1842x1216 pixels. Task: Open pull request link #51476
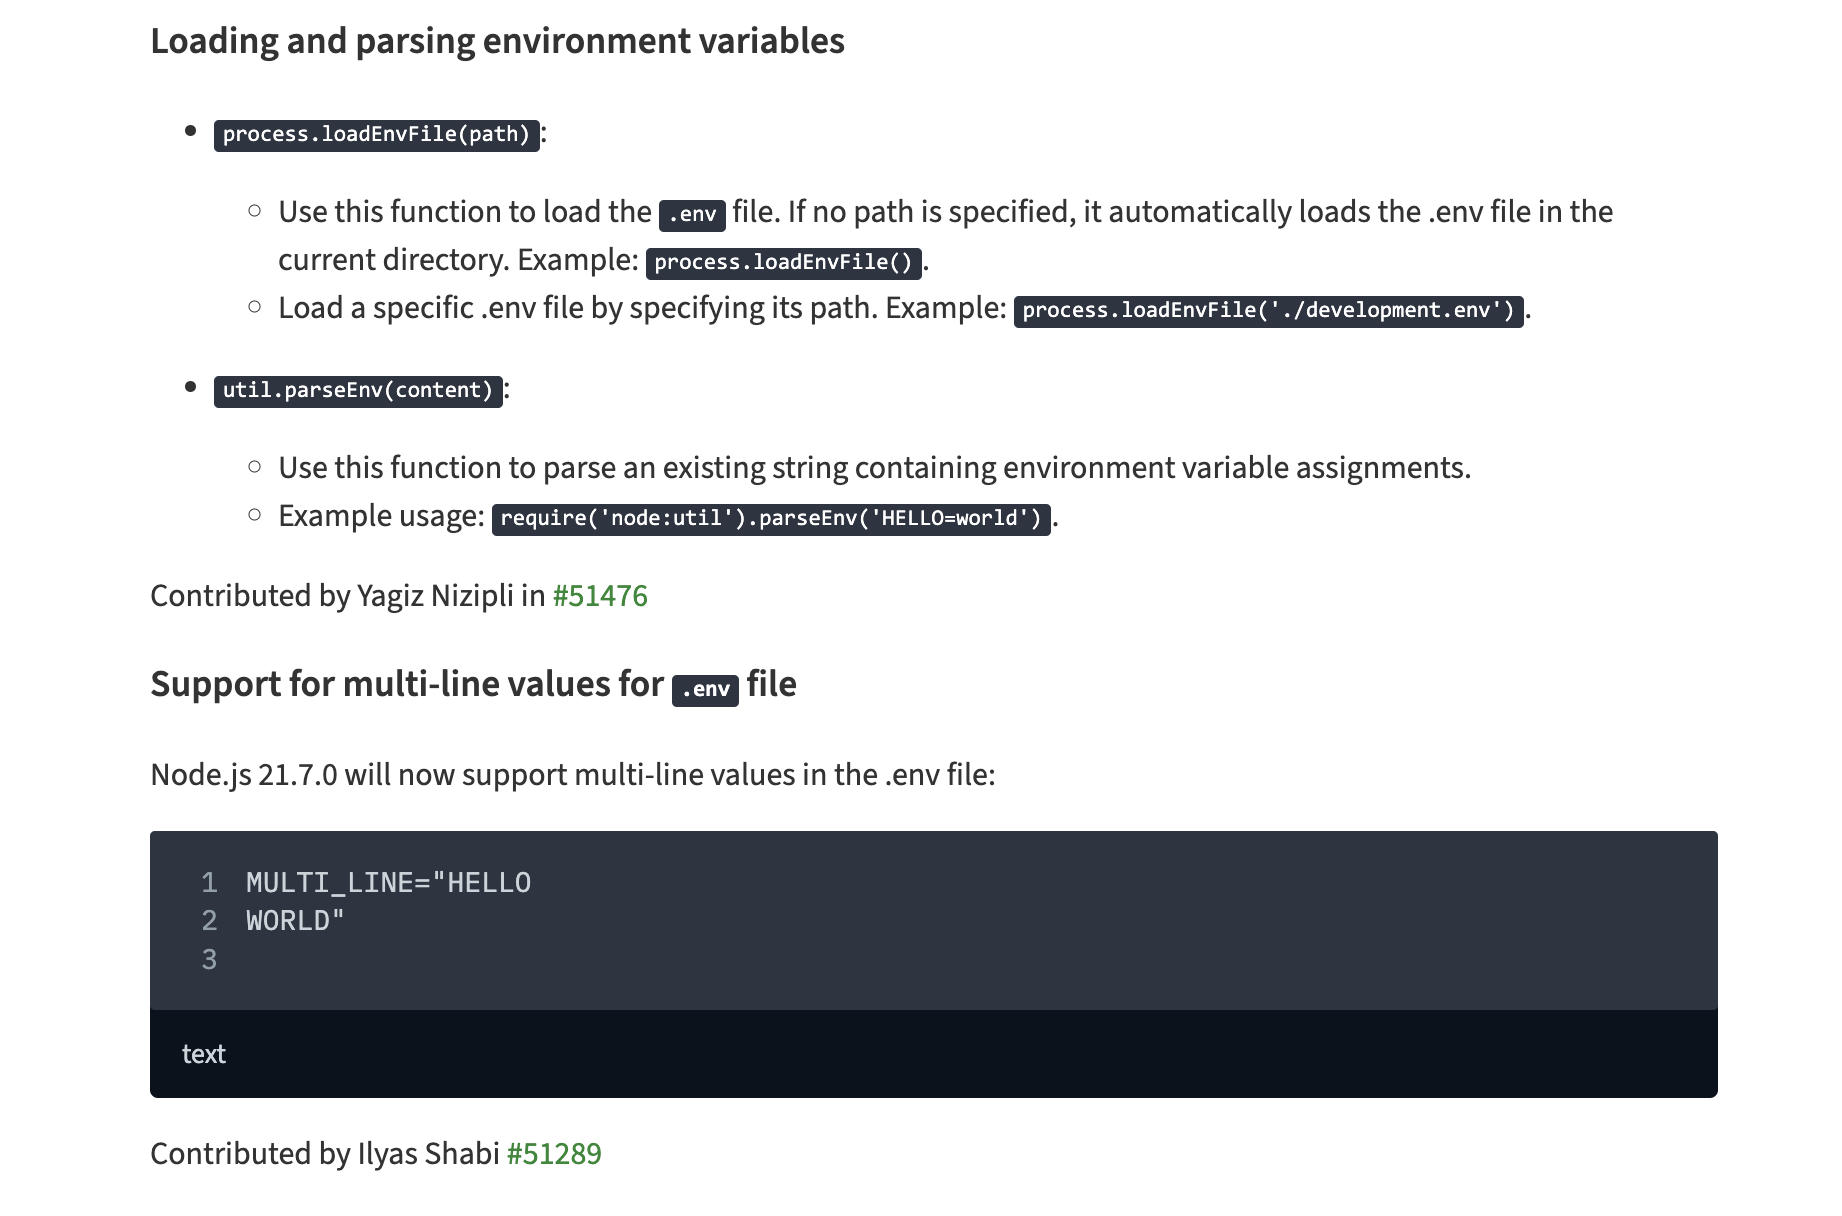pyautogui.click(x=600, y=596)
